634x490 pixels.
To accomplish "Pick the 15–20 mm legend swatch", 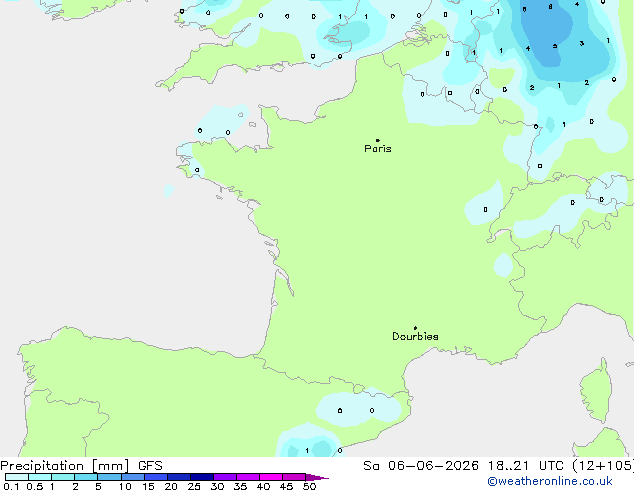I will [156, 477].
